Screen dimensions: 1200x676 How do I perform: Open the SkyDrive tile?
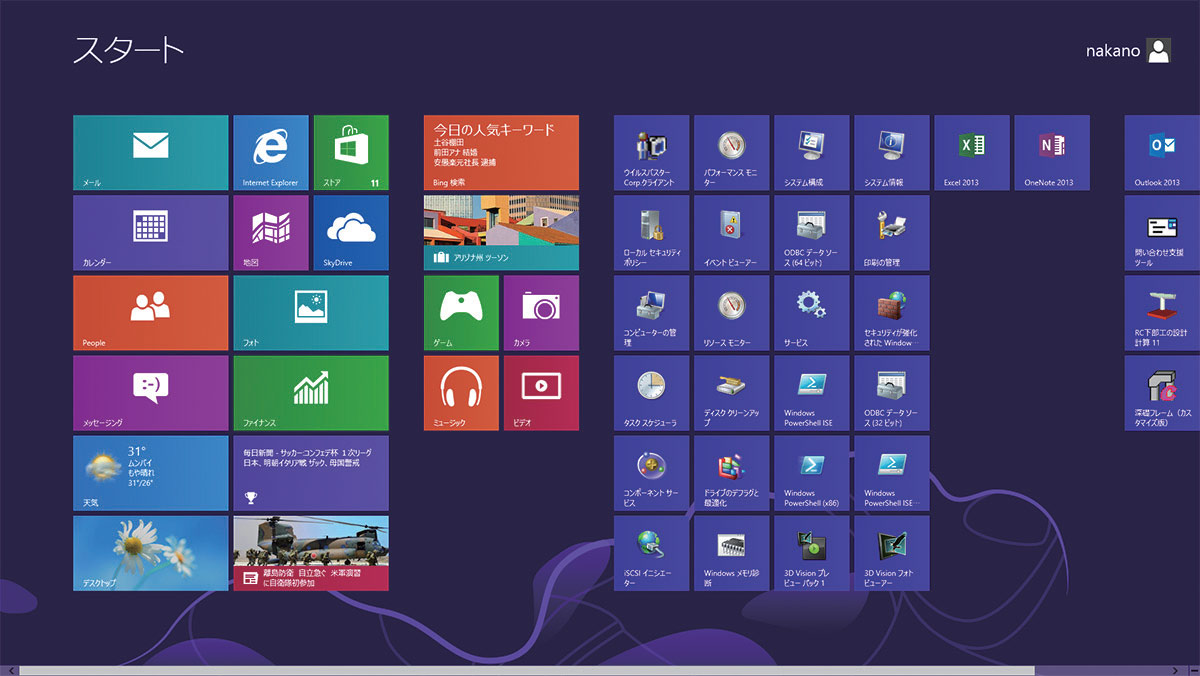(351, 232)
